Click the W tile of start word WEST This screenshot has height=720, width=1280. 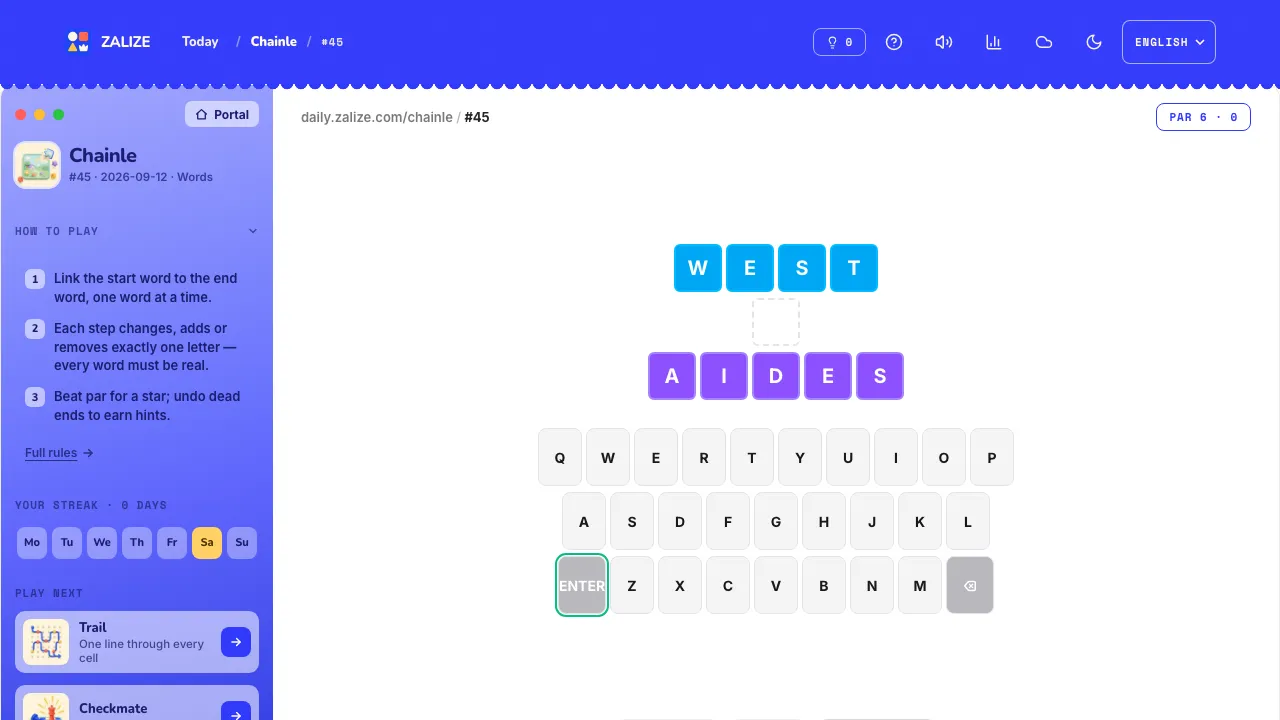(698, 268)
